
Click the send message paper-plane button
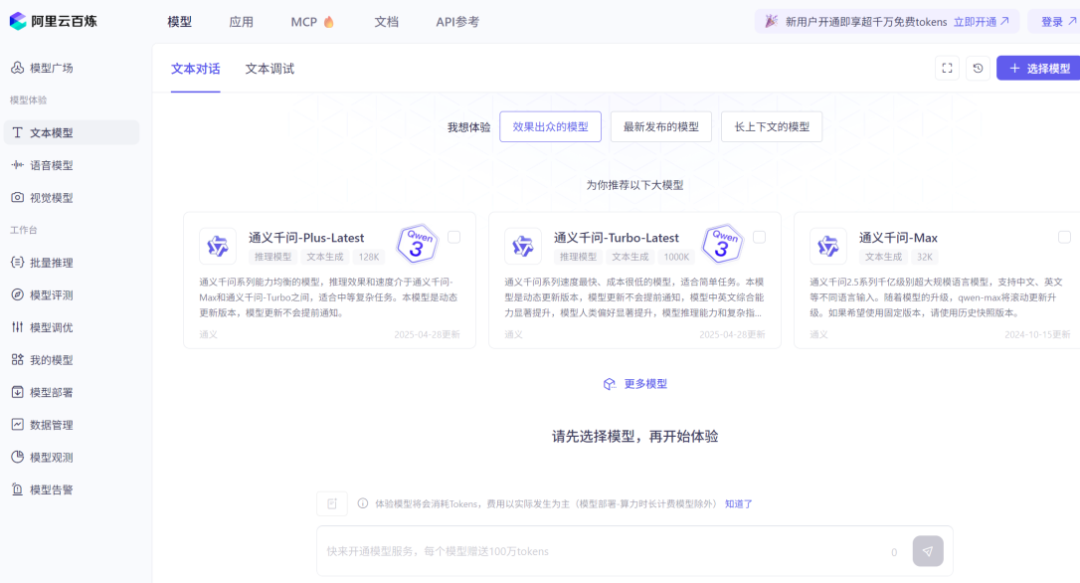pos(928,551)
